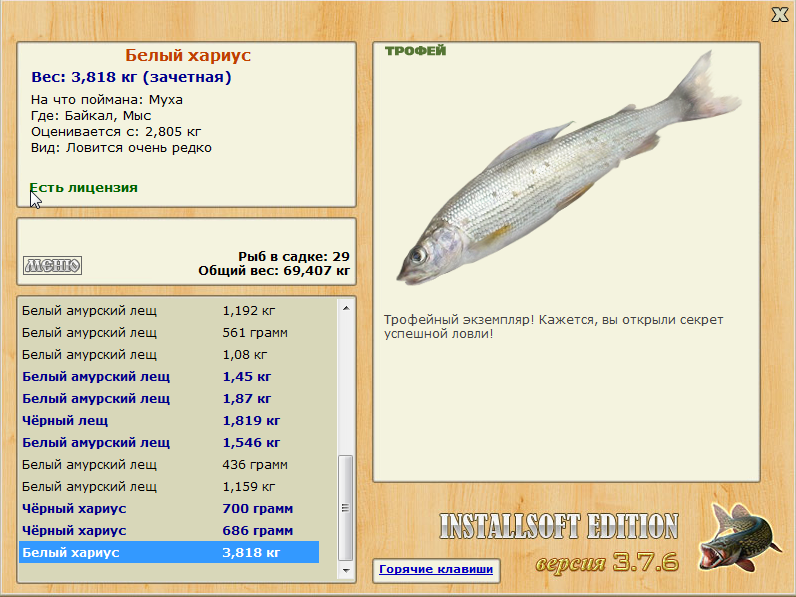Viewport: 796px width, 597px height.
Task: Close the fish keepnet window with X
Action: (x=779, y=15)
